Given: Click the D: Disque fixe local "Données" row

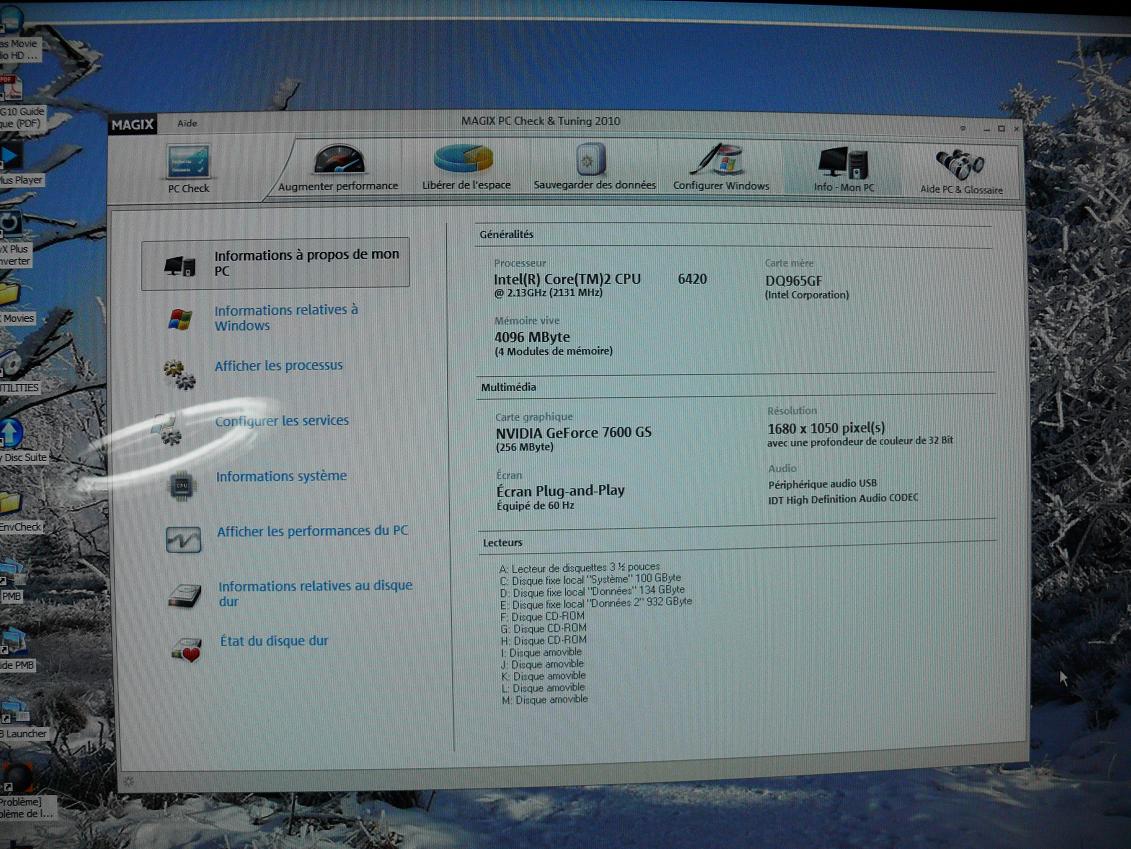Looking at the screenshot, I should click(x=592, y=591).
